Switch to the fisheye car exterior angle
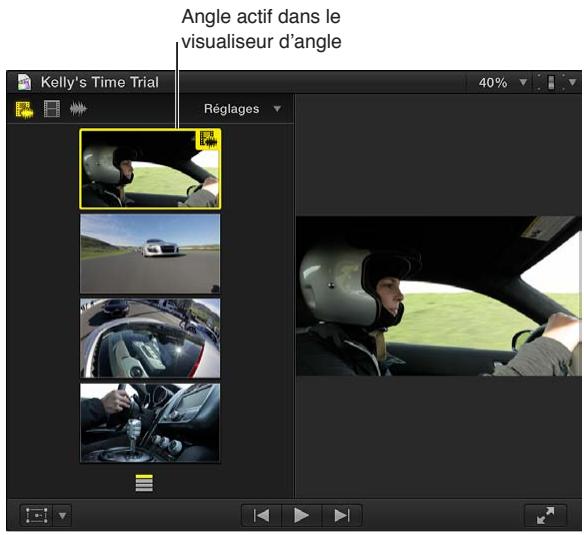Viewport: 584px width, 535px height. (150, 338)
